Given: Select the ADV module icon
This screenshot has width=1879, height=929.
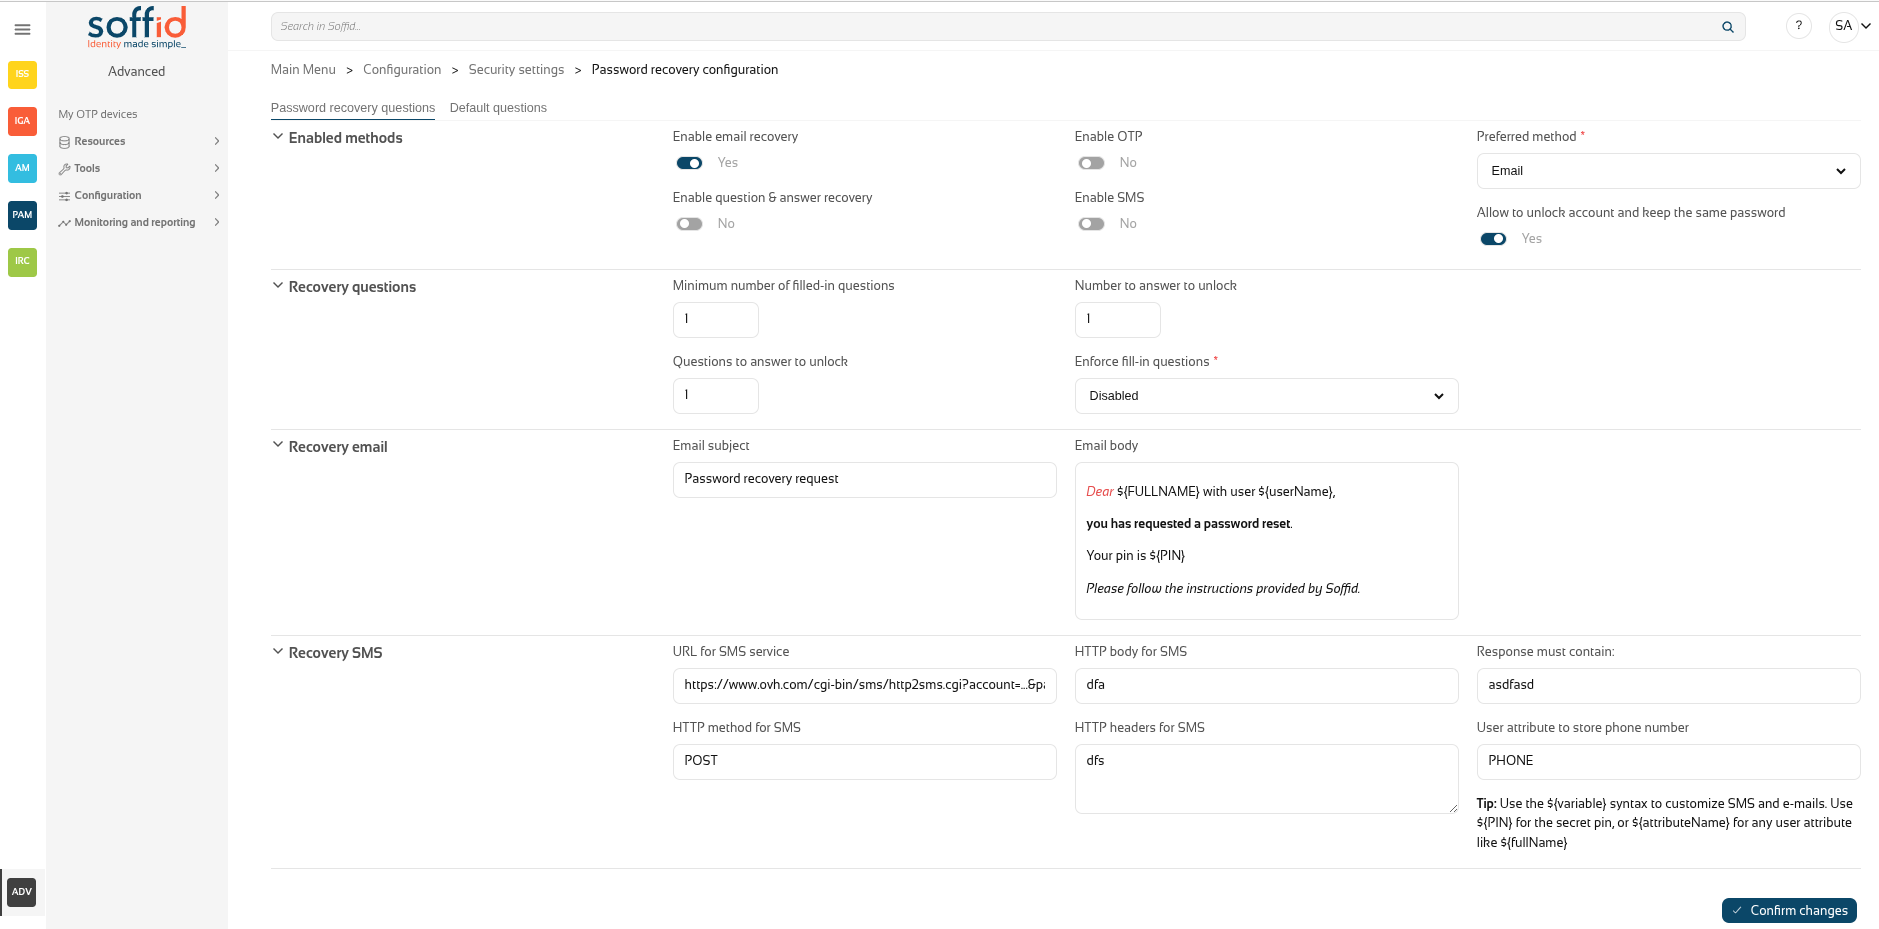Looking at the screenshot, I should pyautogui.click(x=22, y=892).
